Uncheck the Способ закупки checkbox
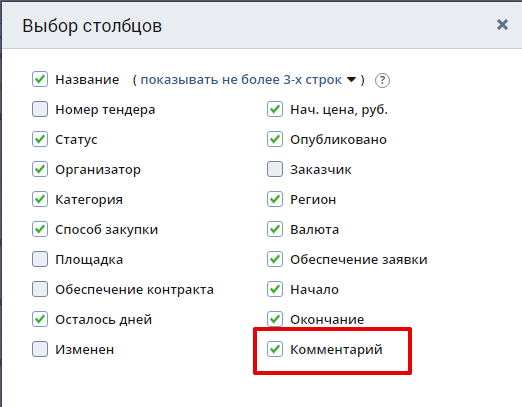Screen dimensions: 522x407 [x=40, y=229]
